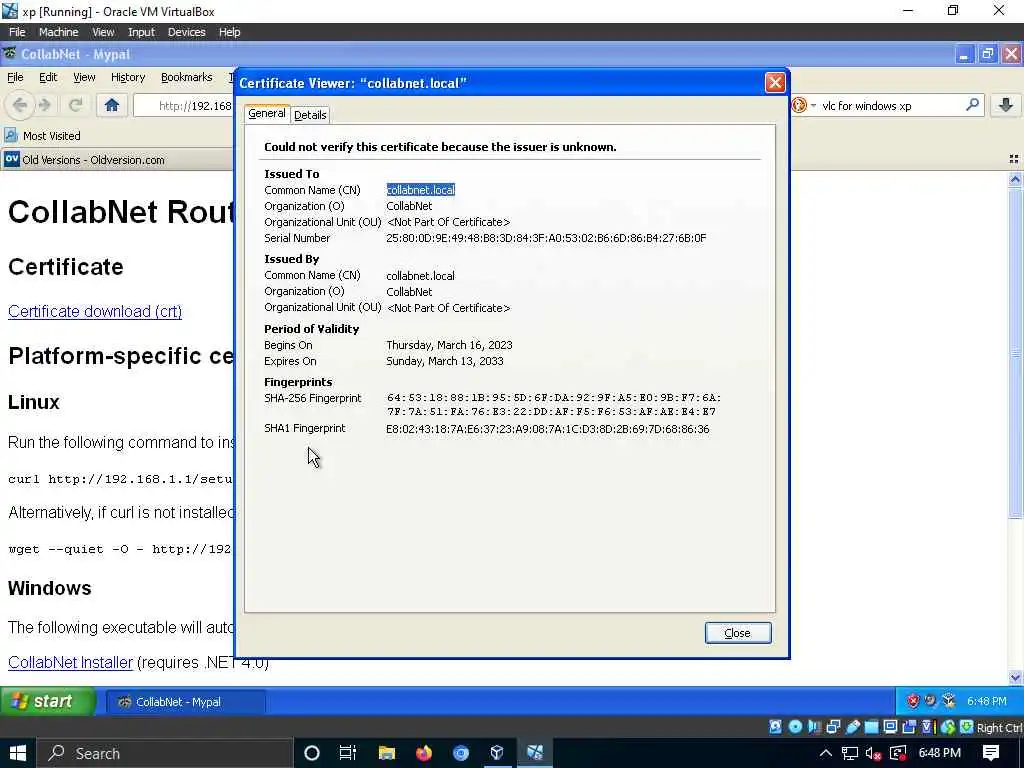Image resolution: width=1024 pixels, height=768 pixels.
Task: Open the browser Bookmarks menu
Action: (187, 77)
